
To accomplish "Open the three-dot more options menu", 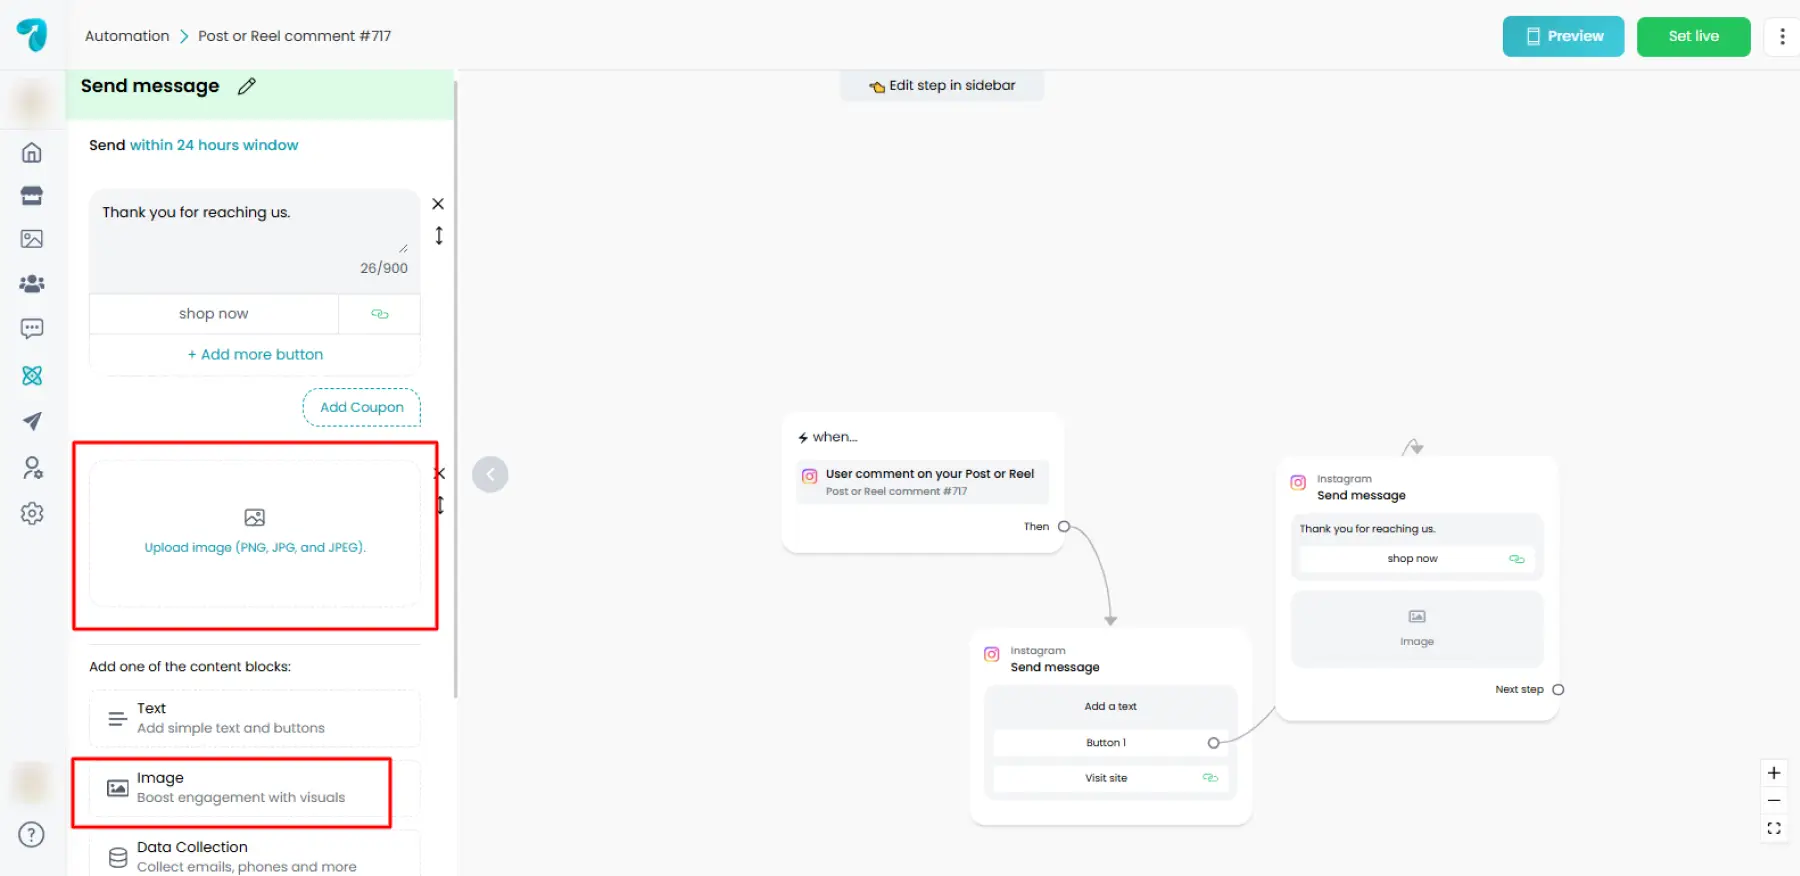I will coord(1782,37).
